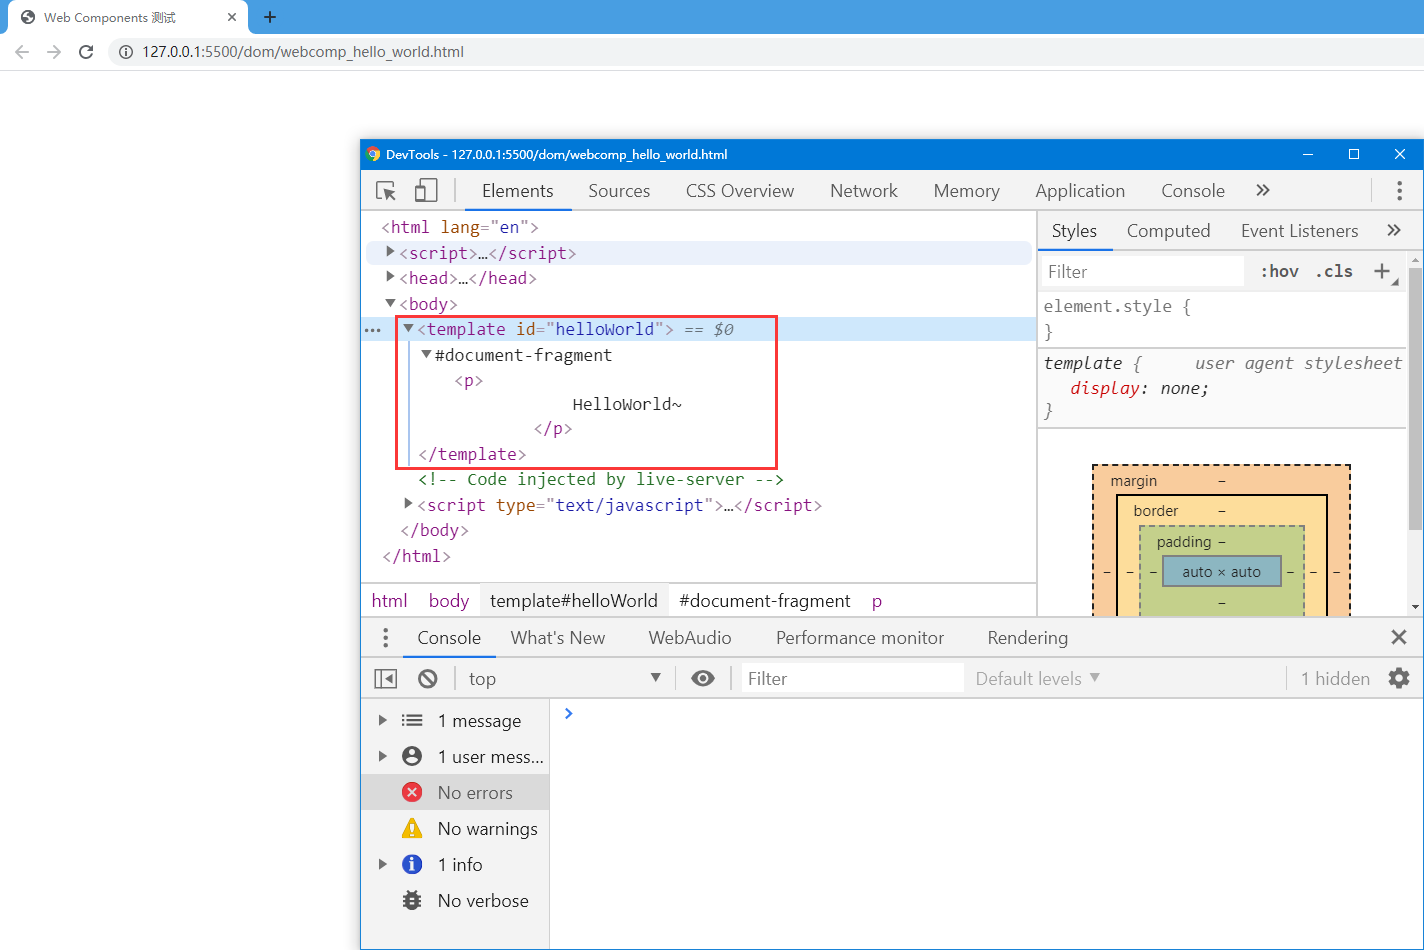The height and width of the screenshot is (950, 1424).
Task: Open the Network panel
Action: [863, 190]
